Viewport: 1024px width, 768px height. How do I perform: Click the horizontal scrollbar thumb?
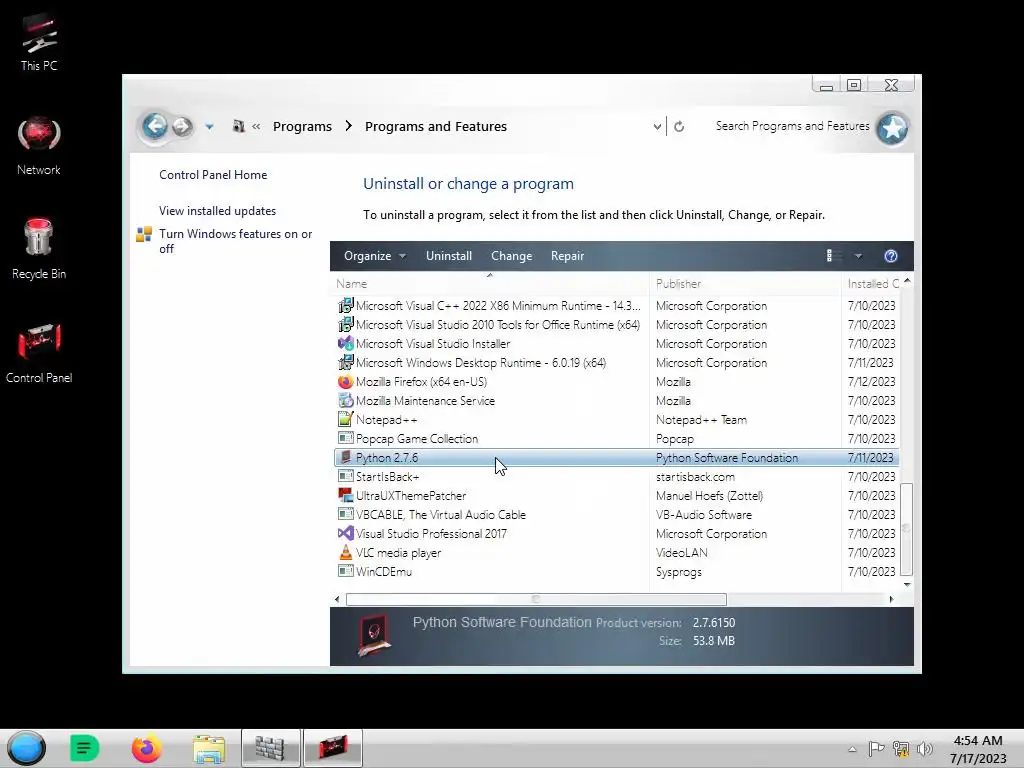[536, 599]
